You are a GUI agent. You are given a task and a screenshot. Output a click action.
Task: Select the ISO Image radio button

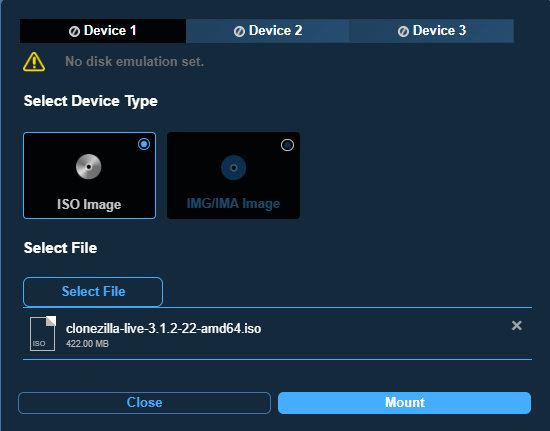click(x=144, y=144)
